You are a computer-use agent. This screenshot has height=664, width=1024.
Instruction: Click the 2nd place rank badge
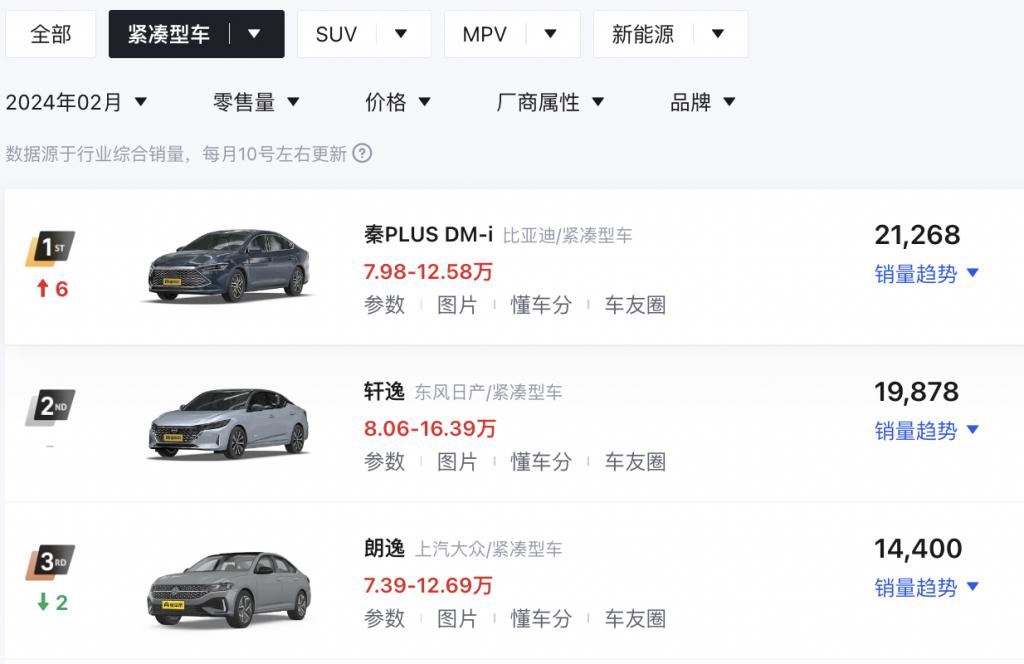point(50,406)
